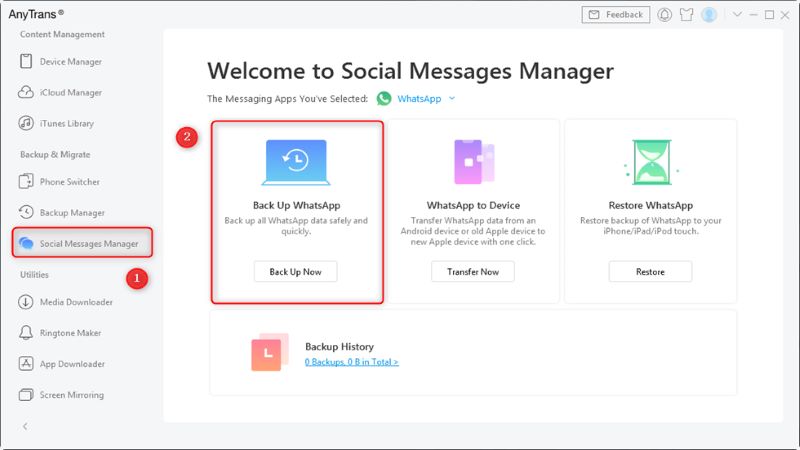Open Device Manager from the sidebar
This screenshot has height=450, width=800.
pyautogui.click(x=70, y=62)
